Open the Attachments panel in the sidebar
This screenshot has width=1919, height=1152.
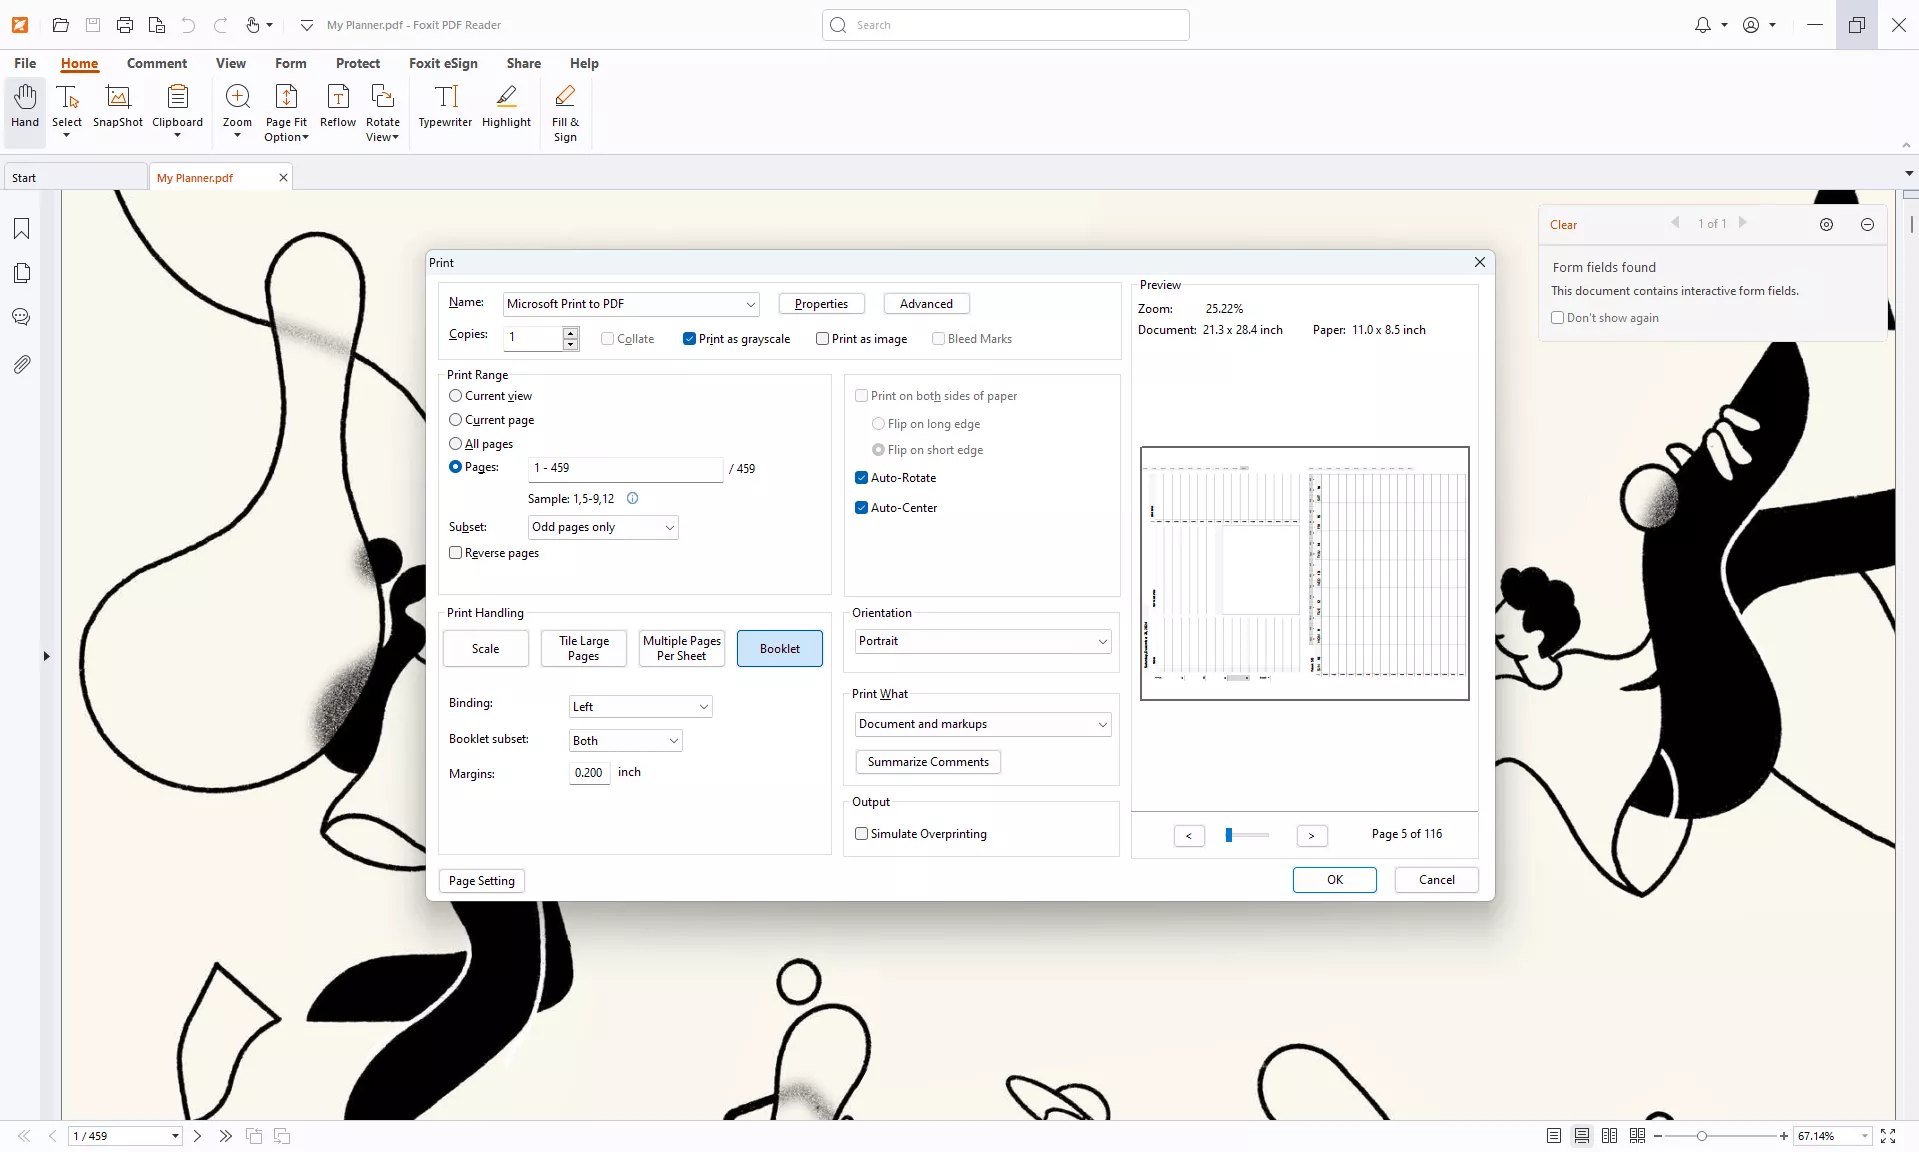pyautogui.click(x=20, y=364)
